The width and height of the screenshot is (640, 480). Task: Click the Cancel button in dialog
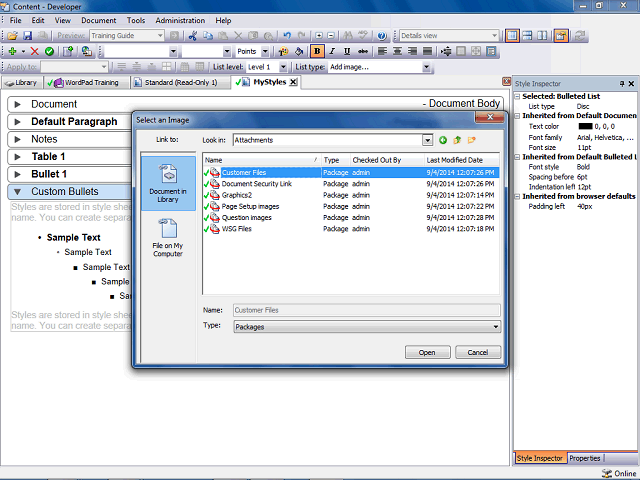[x=478, y=352]
